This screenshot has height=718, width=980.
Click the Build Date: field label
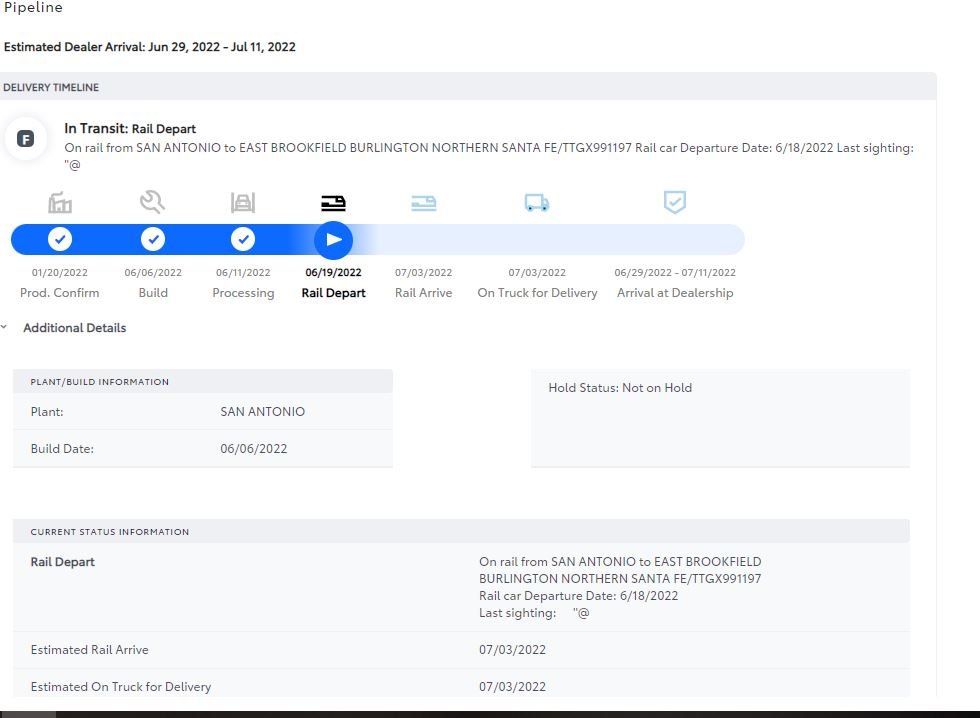[62, 449]
